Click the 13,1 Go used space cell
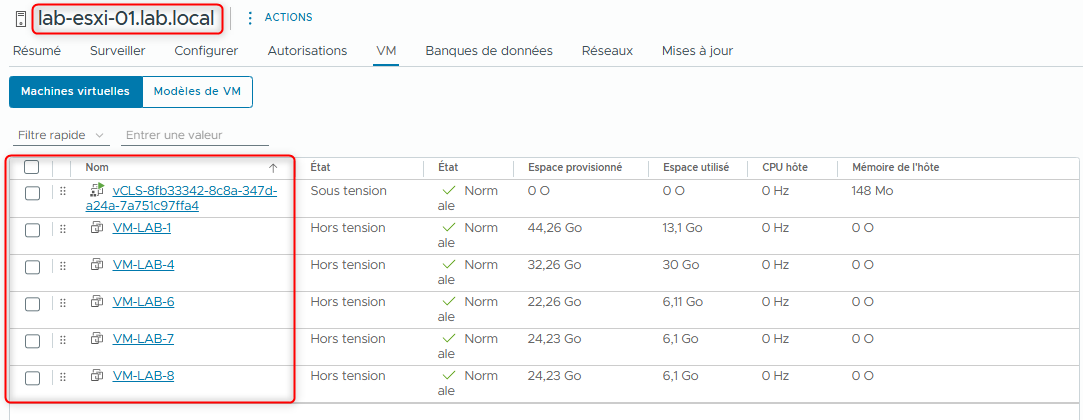1083x420 pixels. [682, 227]
